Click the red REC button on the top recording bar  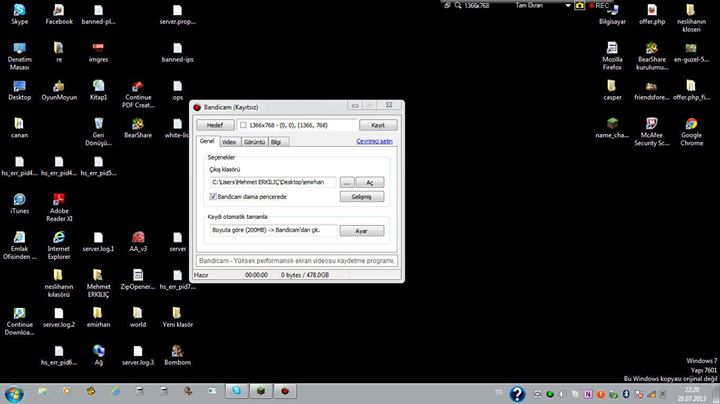599,6
